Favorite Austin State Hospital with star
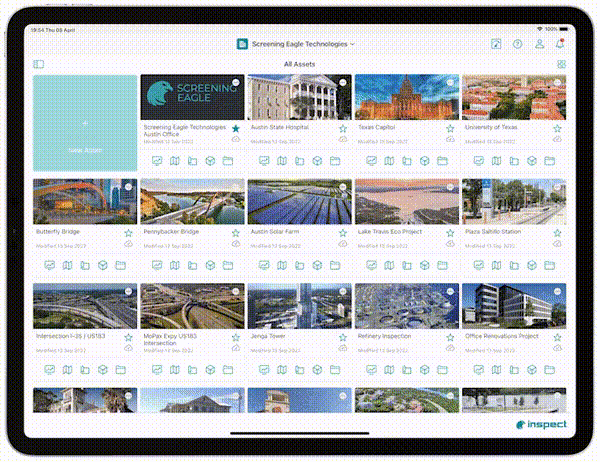 click(x=343, y=128)
